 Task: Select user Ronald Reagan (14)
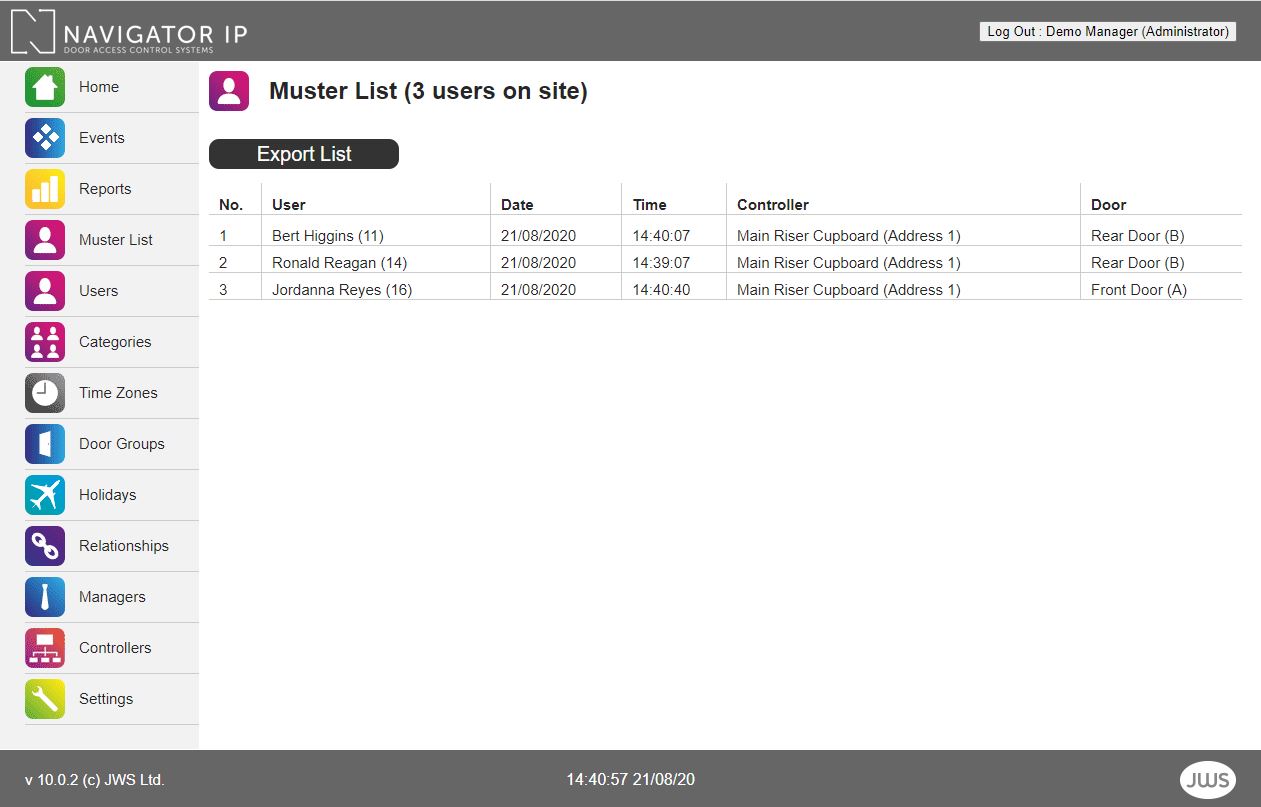point(339,263)
